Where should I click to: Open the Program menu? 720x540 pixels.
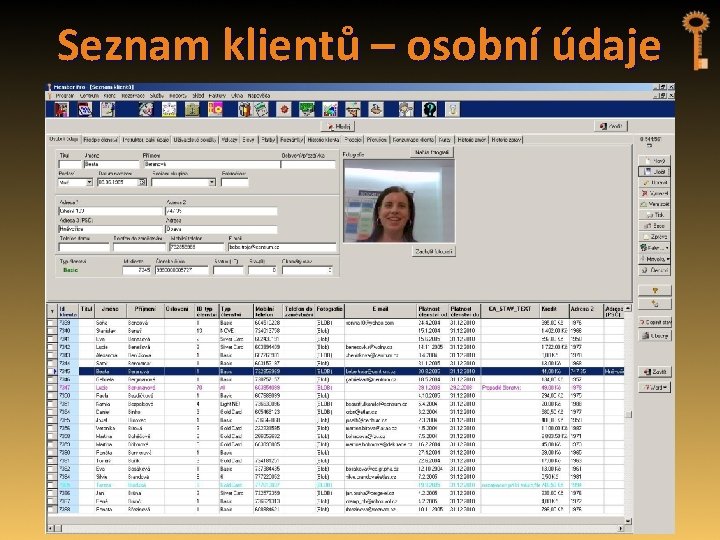point(65,96)
